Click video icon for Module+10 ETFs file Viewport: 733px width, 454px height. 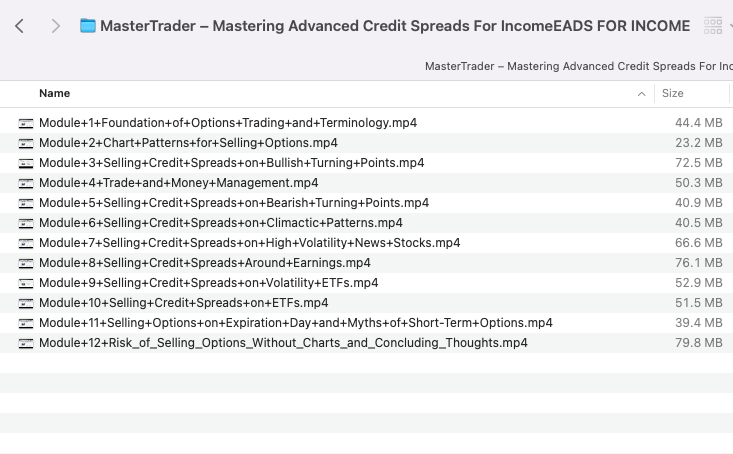tap(26, 304)
